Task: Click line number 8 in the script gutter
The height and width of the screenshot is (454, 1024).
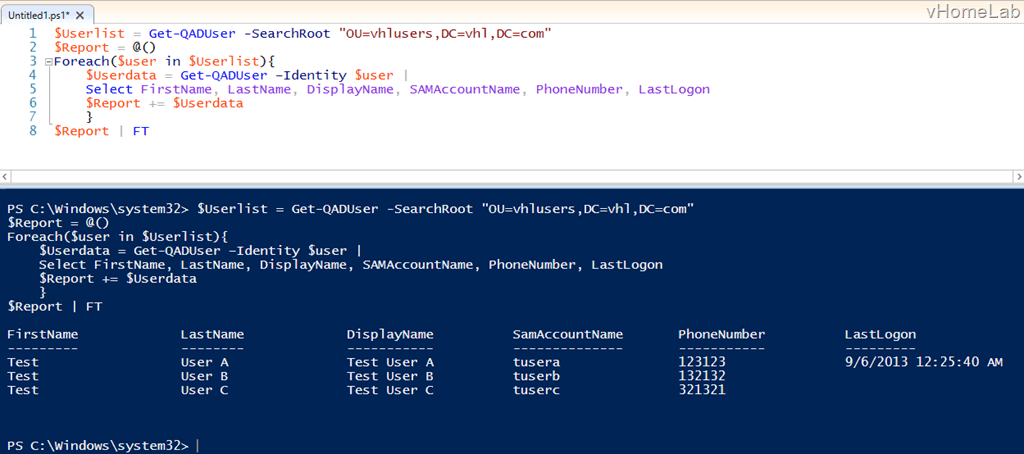Action: 33,131
